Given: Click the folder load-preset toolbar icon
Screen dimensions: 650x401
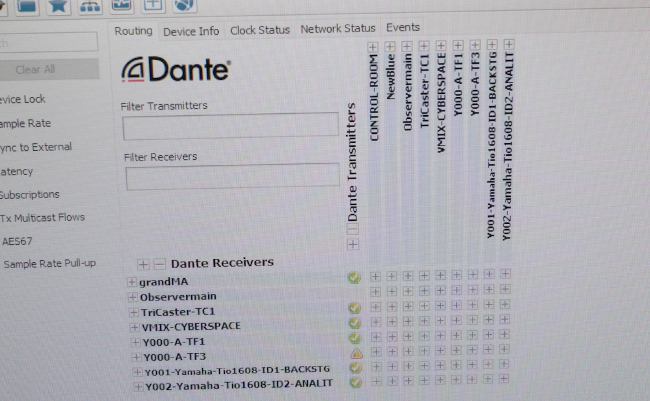Looking at the screenshot, I should click(27, 7).
